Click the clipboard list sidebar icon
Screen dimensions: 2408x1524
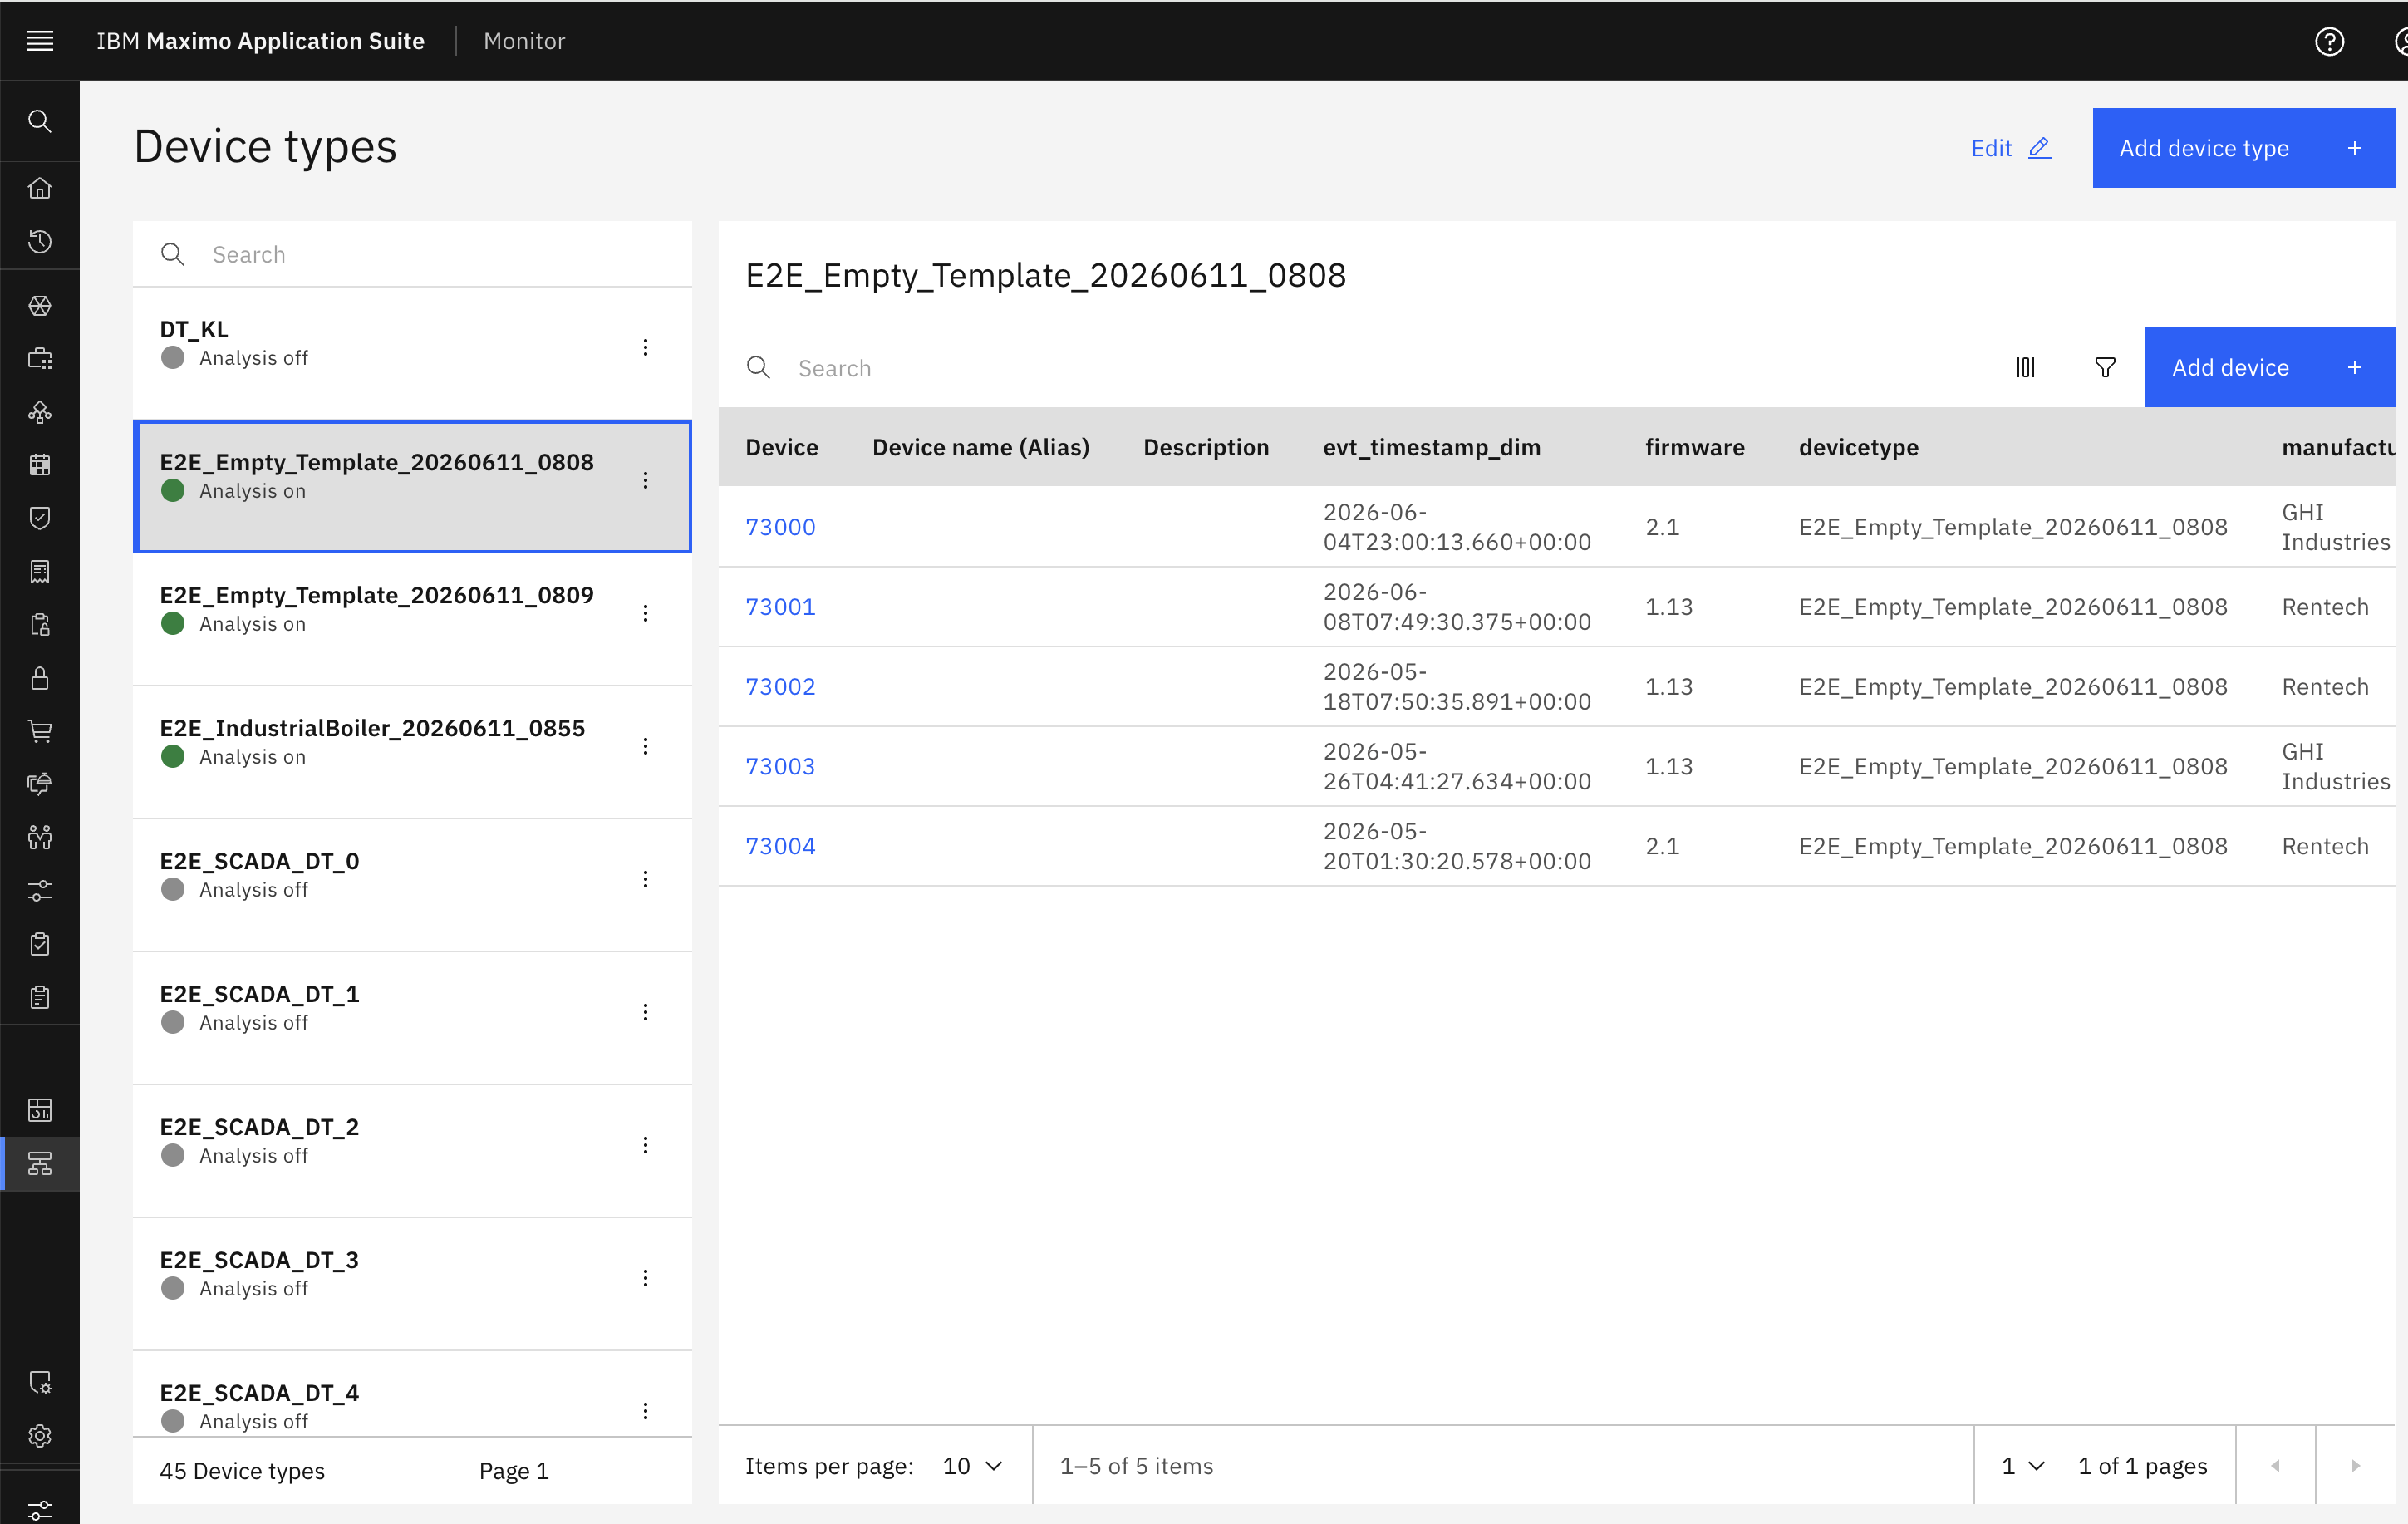click(x=40, y=997)
